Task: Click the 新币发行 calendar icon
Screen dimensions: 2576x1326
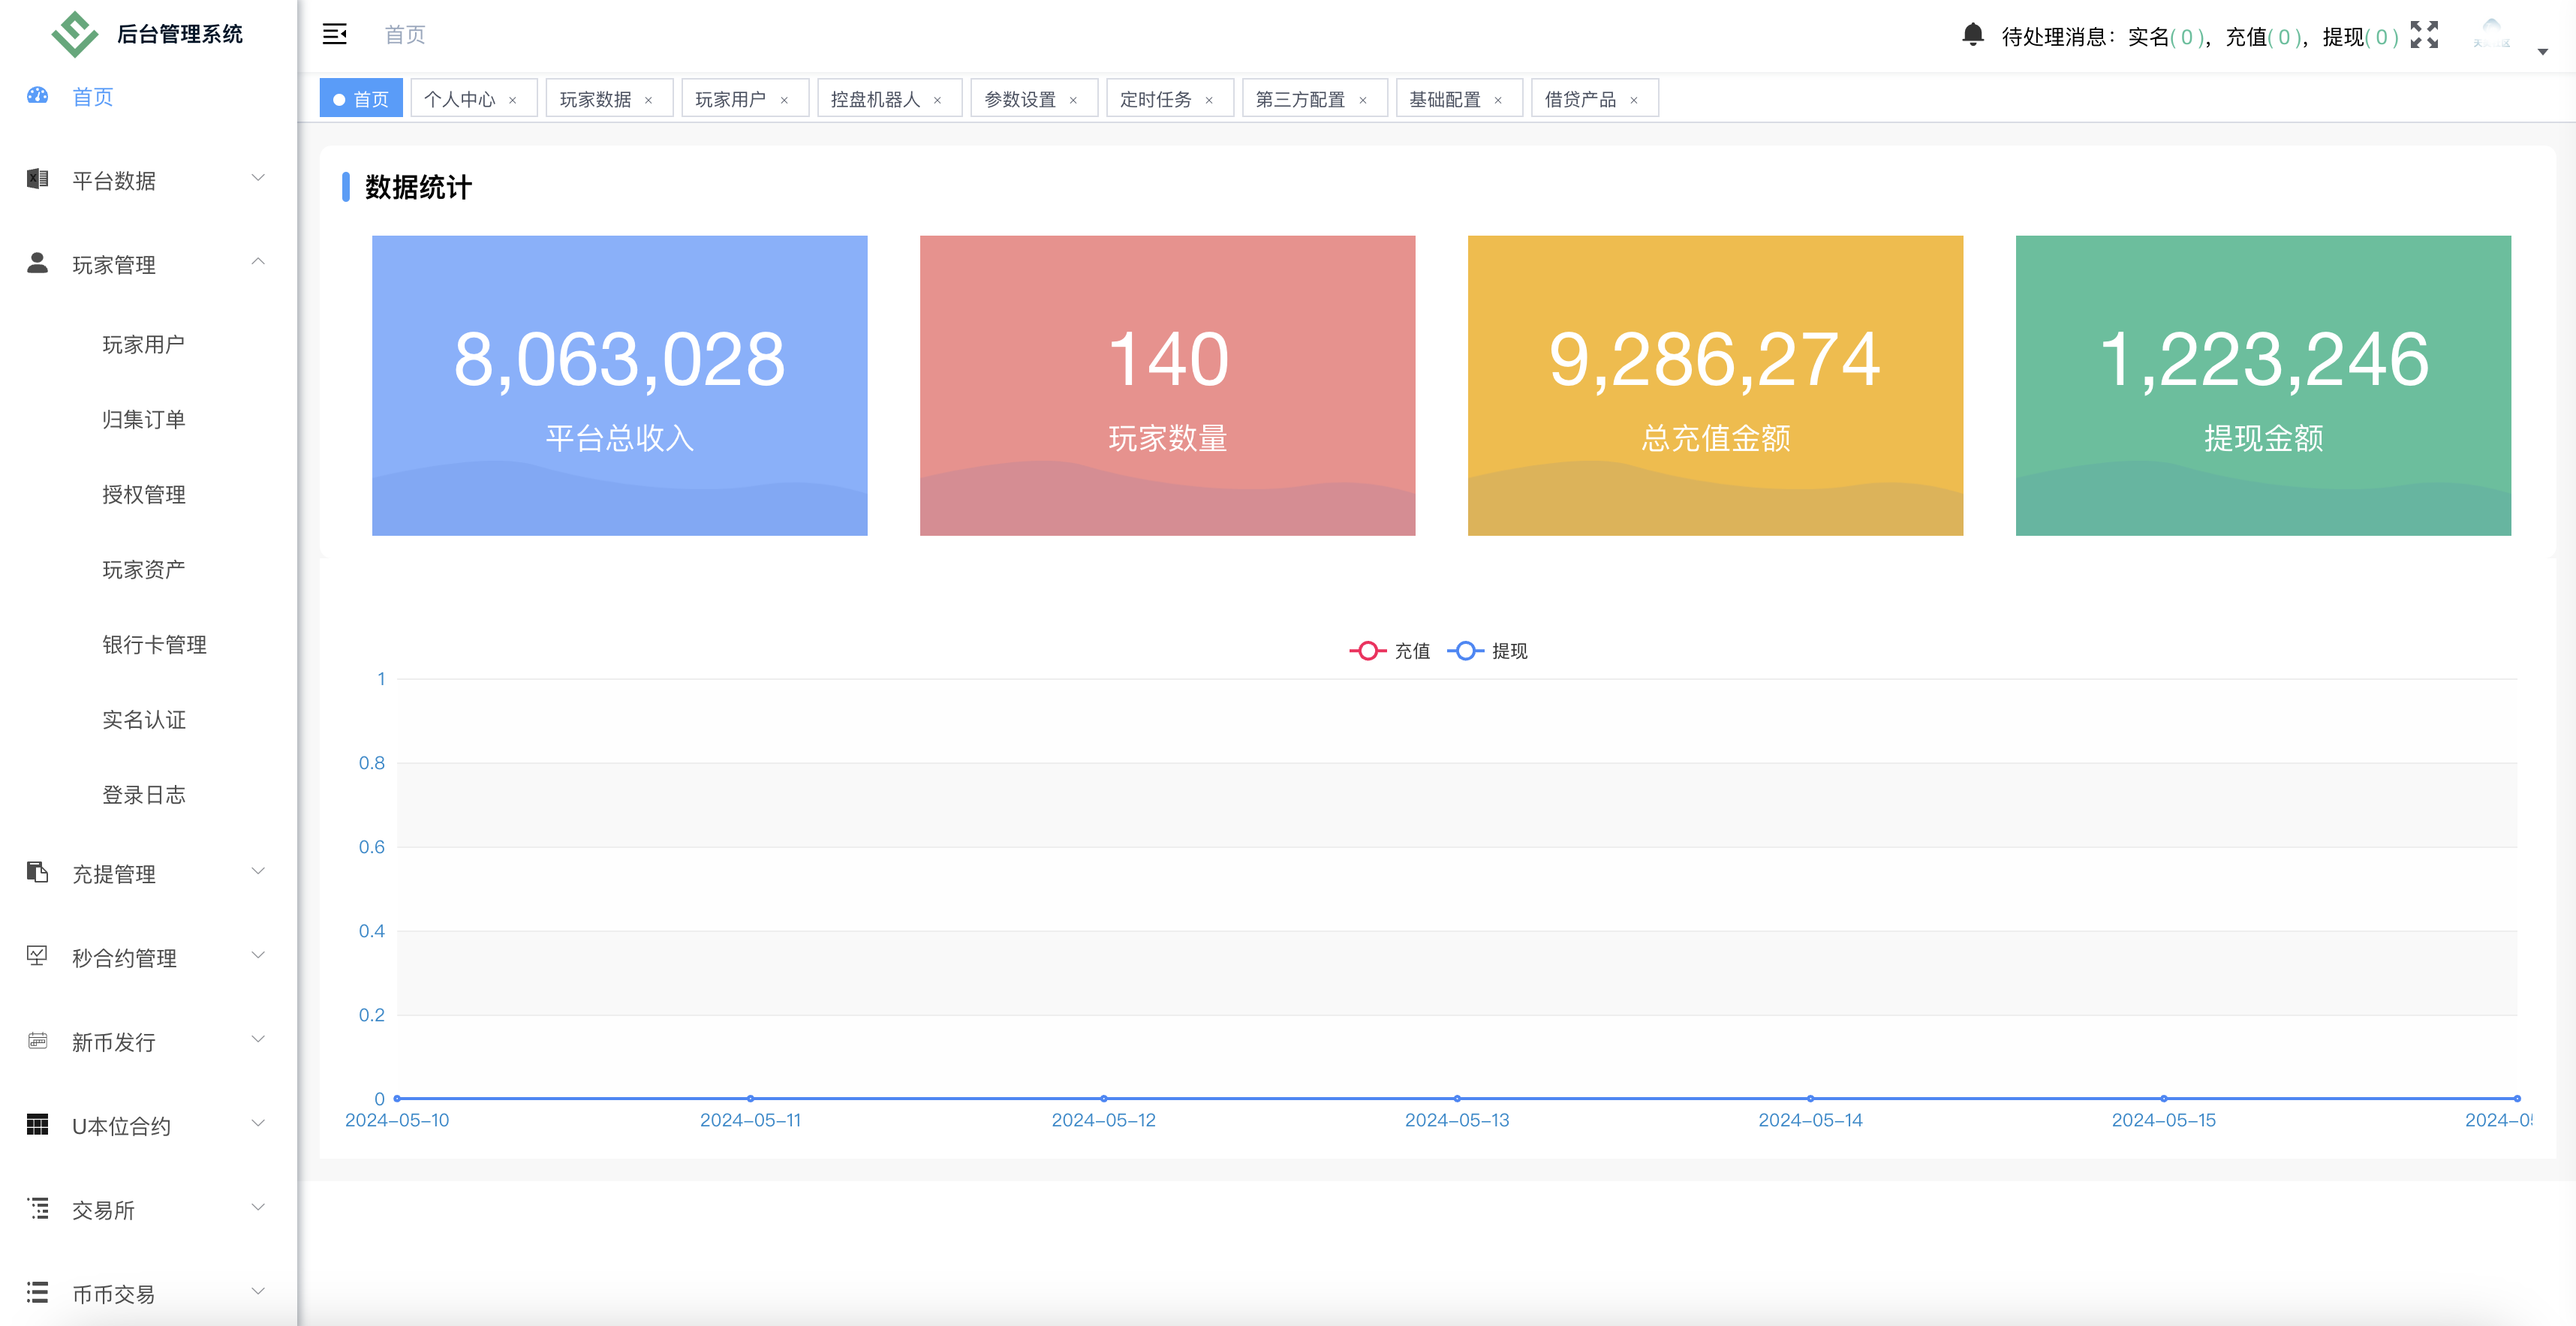Action: tap(37, 1040)
